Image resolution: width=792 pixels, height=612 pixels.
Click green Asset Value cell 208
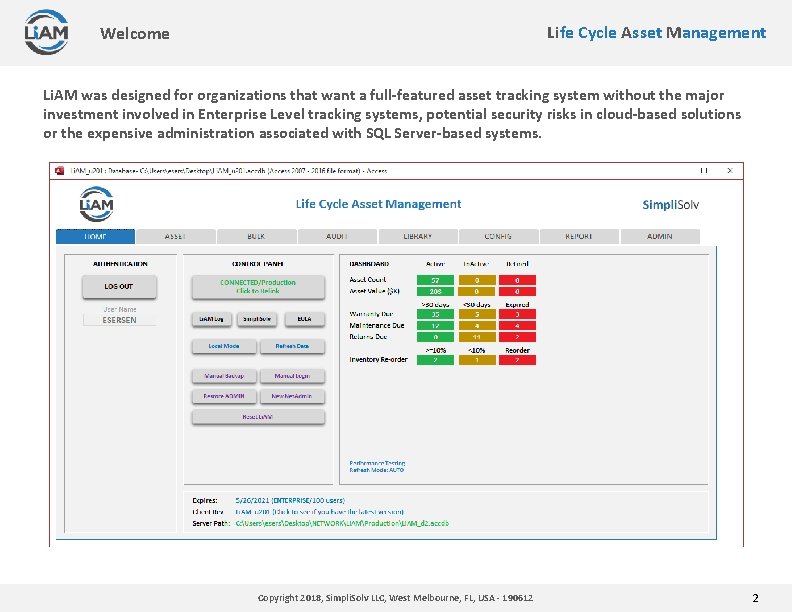435,291
